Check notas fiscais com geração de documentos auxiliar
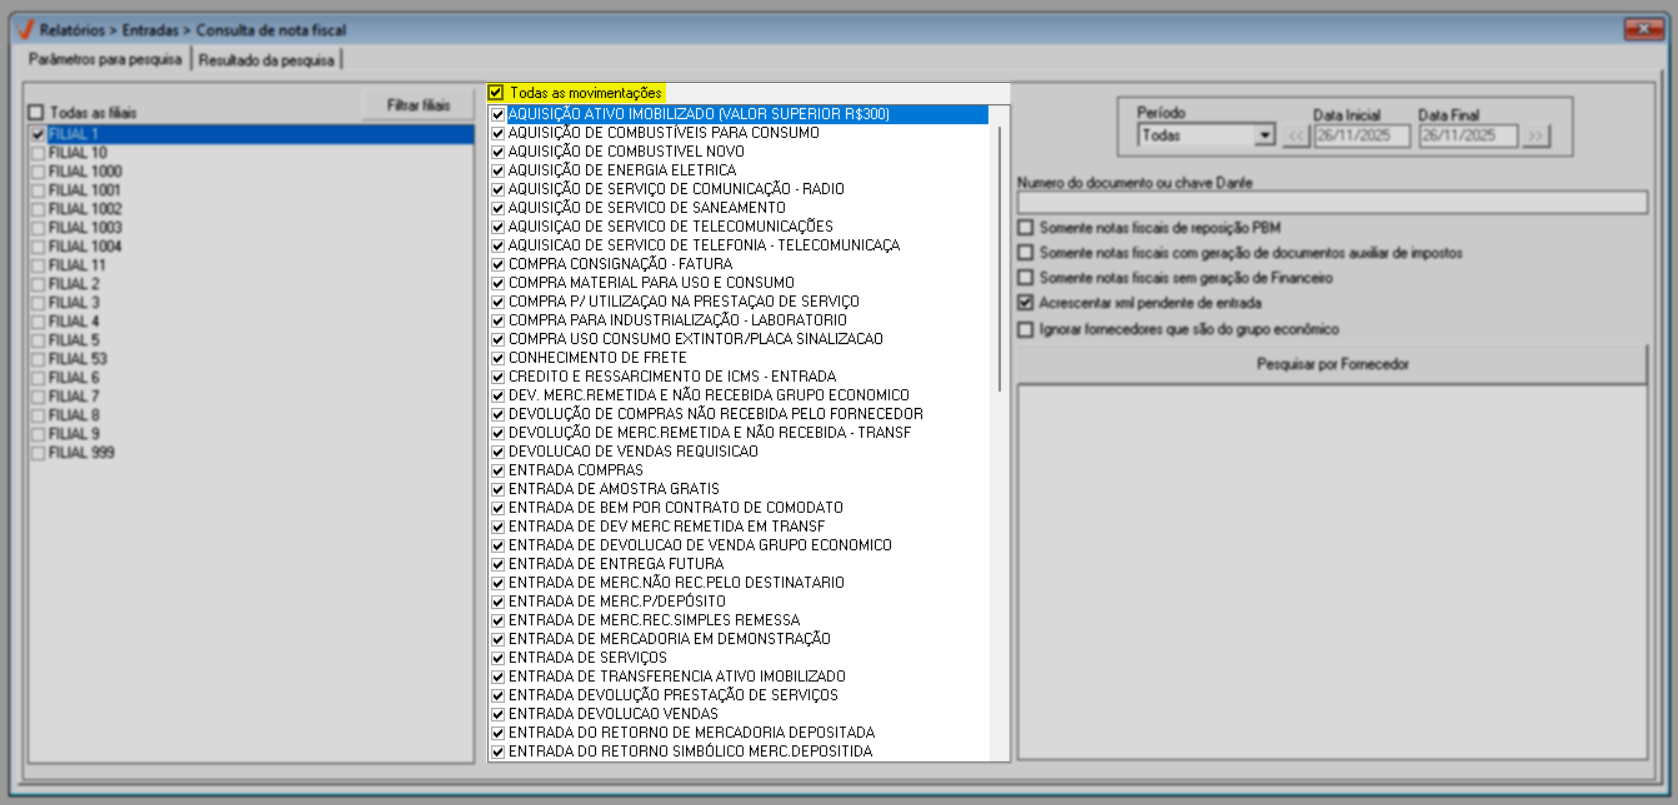The width and height of the screenshot is (1678, 805). pyautogui.click(x=1026, y=253)
